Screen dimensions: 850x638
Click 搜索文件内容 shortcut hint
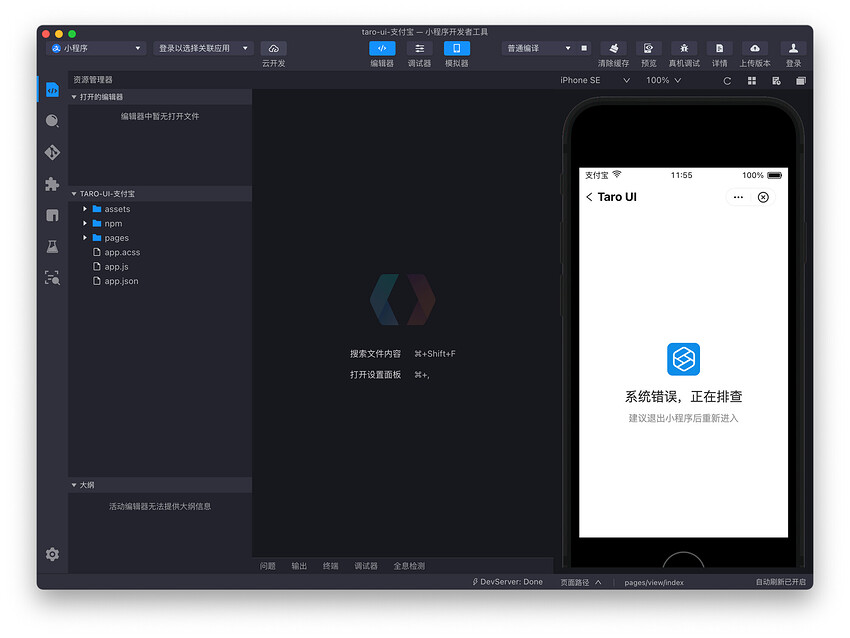coord(402,354)
